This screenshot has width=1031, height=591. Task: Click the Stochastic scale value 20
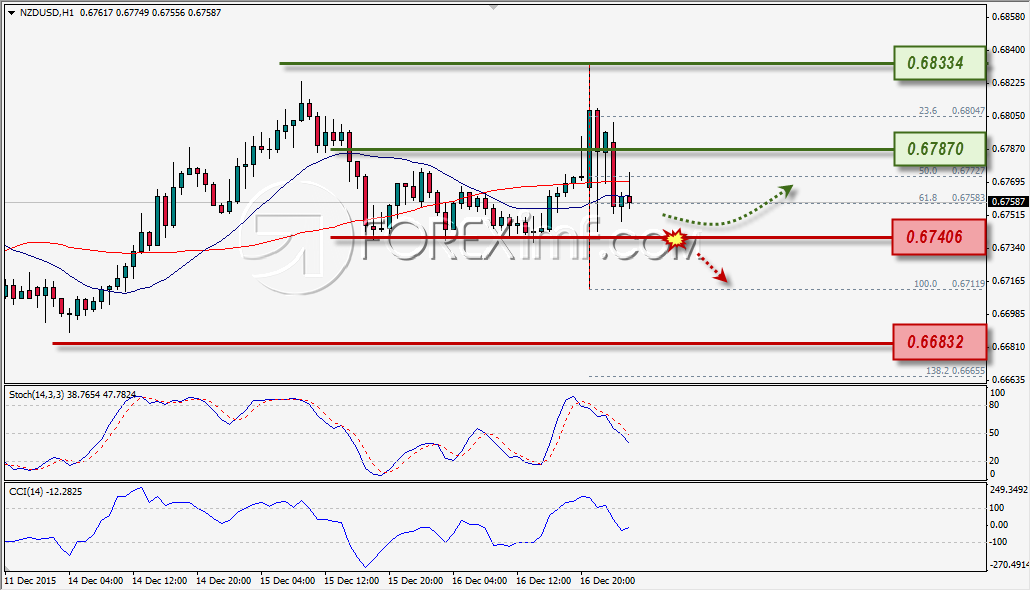995,461
